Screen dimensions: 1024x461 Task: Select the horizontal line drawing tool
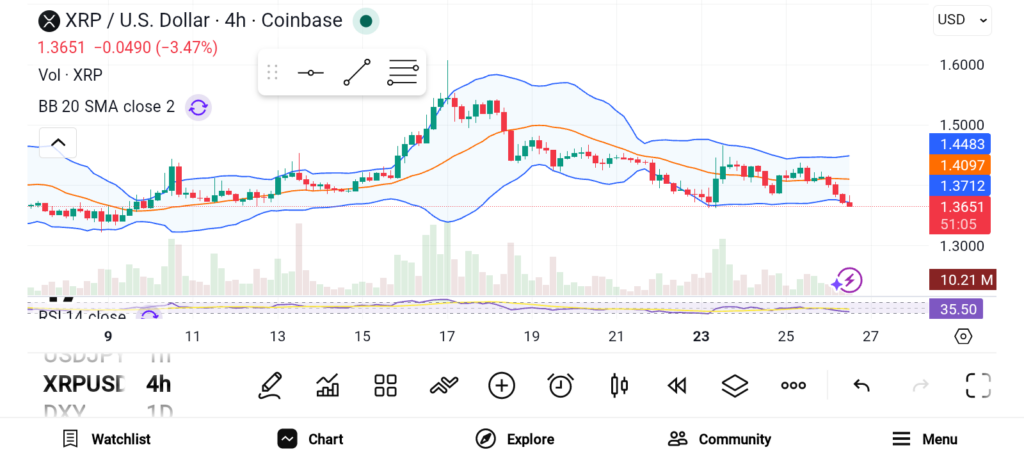(x=310, y=73)
